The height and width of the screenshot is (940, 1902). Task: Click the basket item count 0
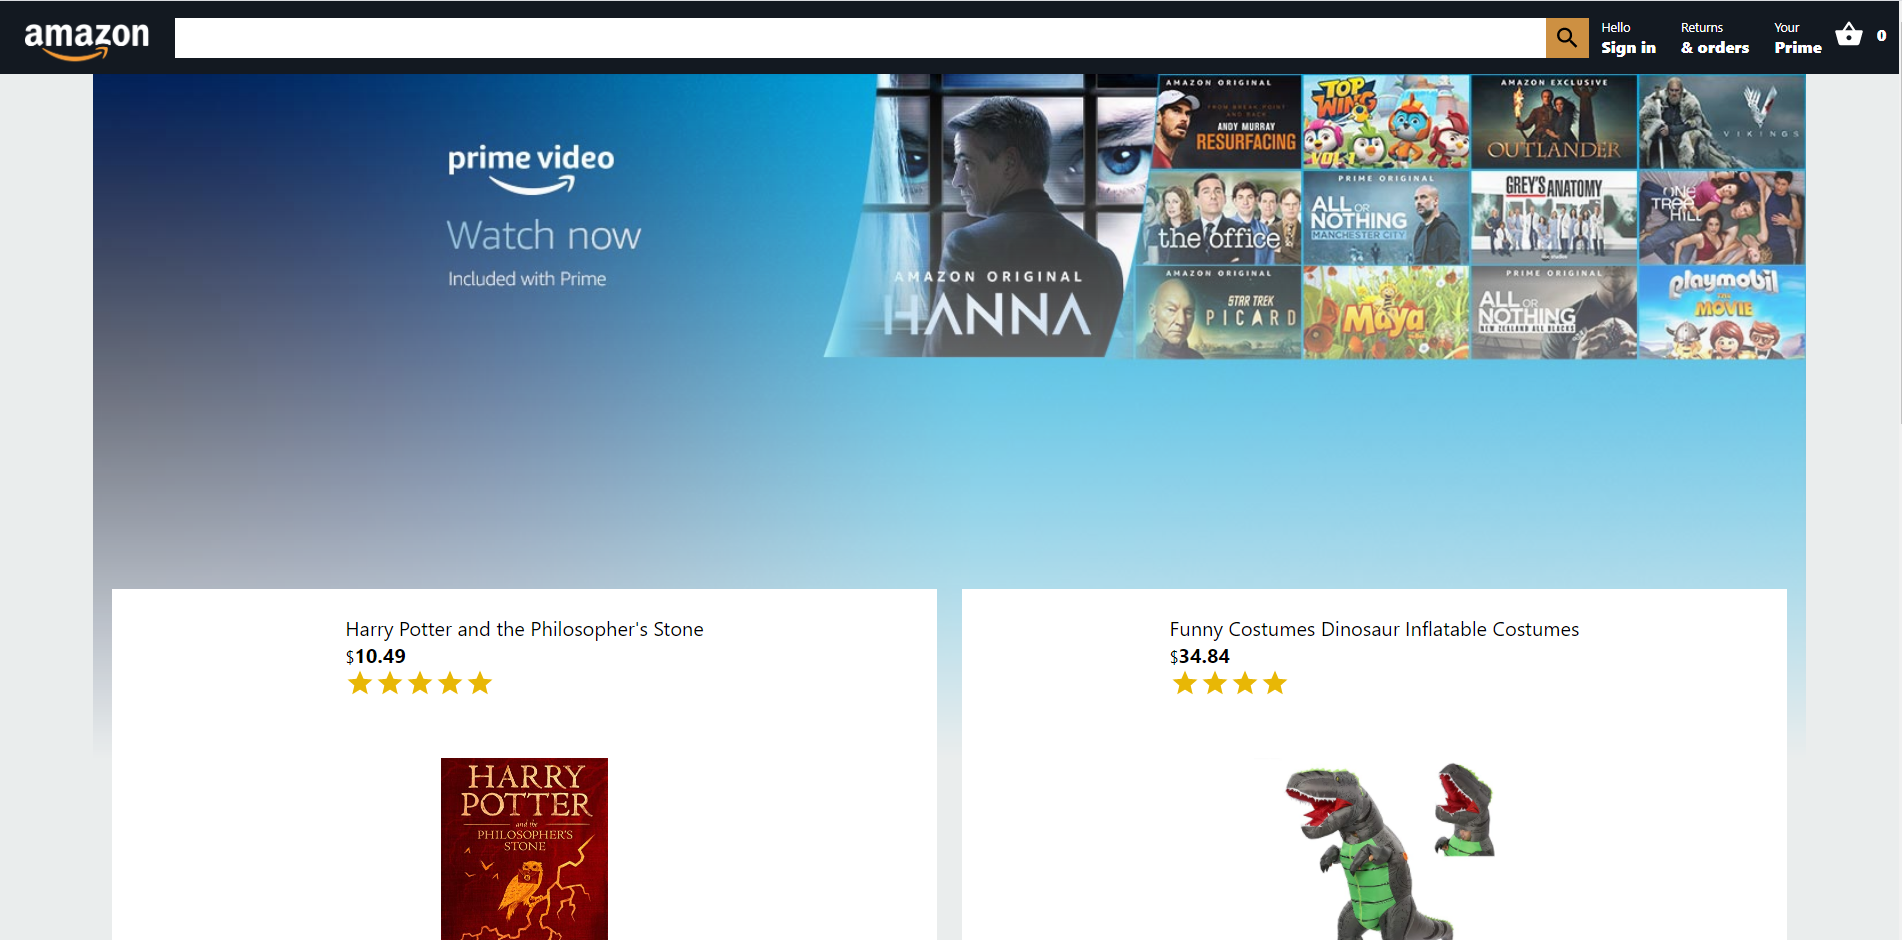click(1881, 36)
